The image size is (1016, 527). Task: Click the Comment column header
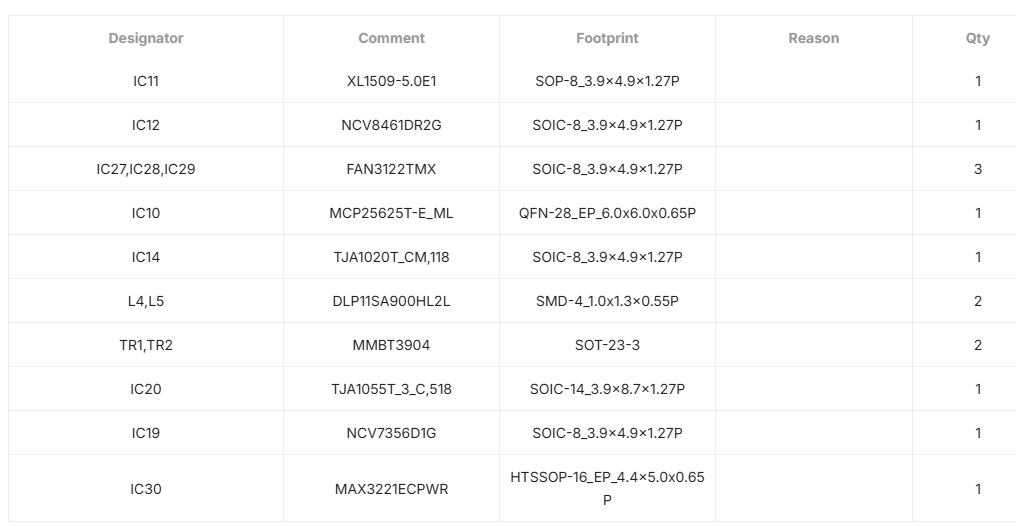[x=391, y=38]
